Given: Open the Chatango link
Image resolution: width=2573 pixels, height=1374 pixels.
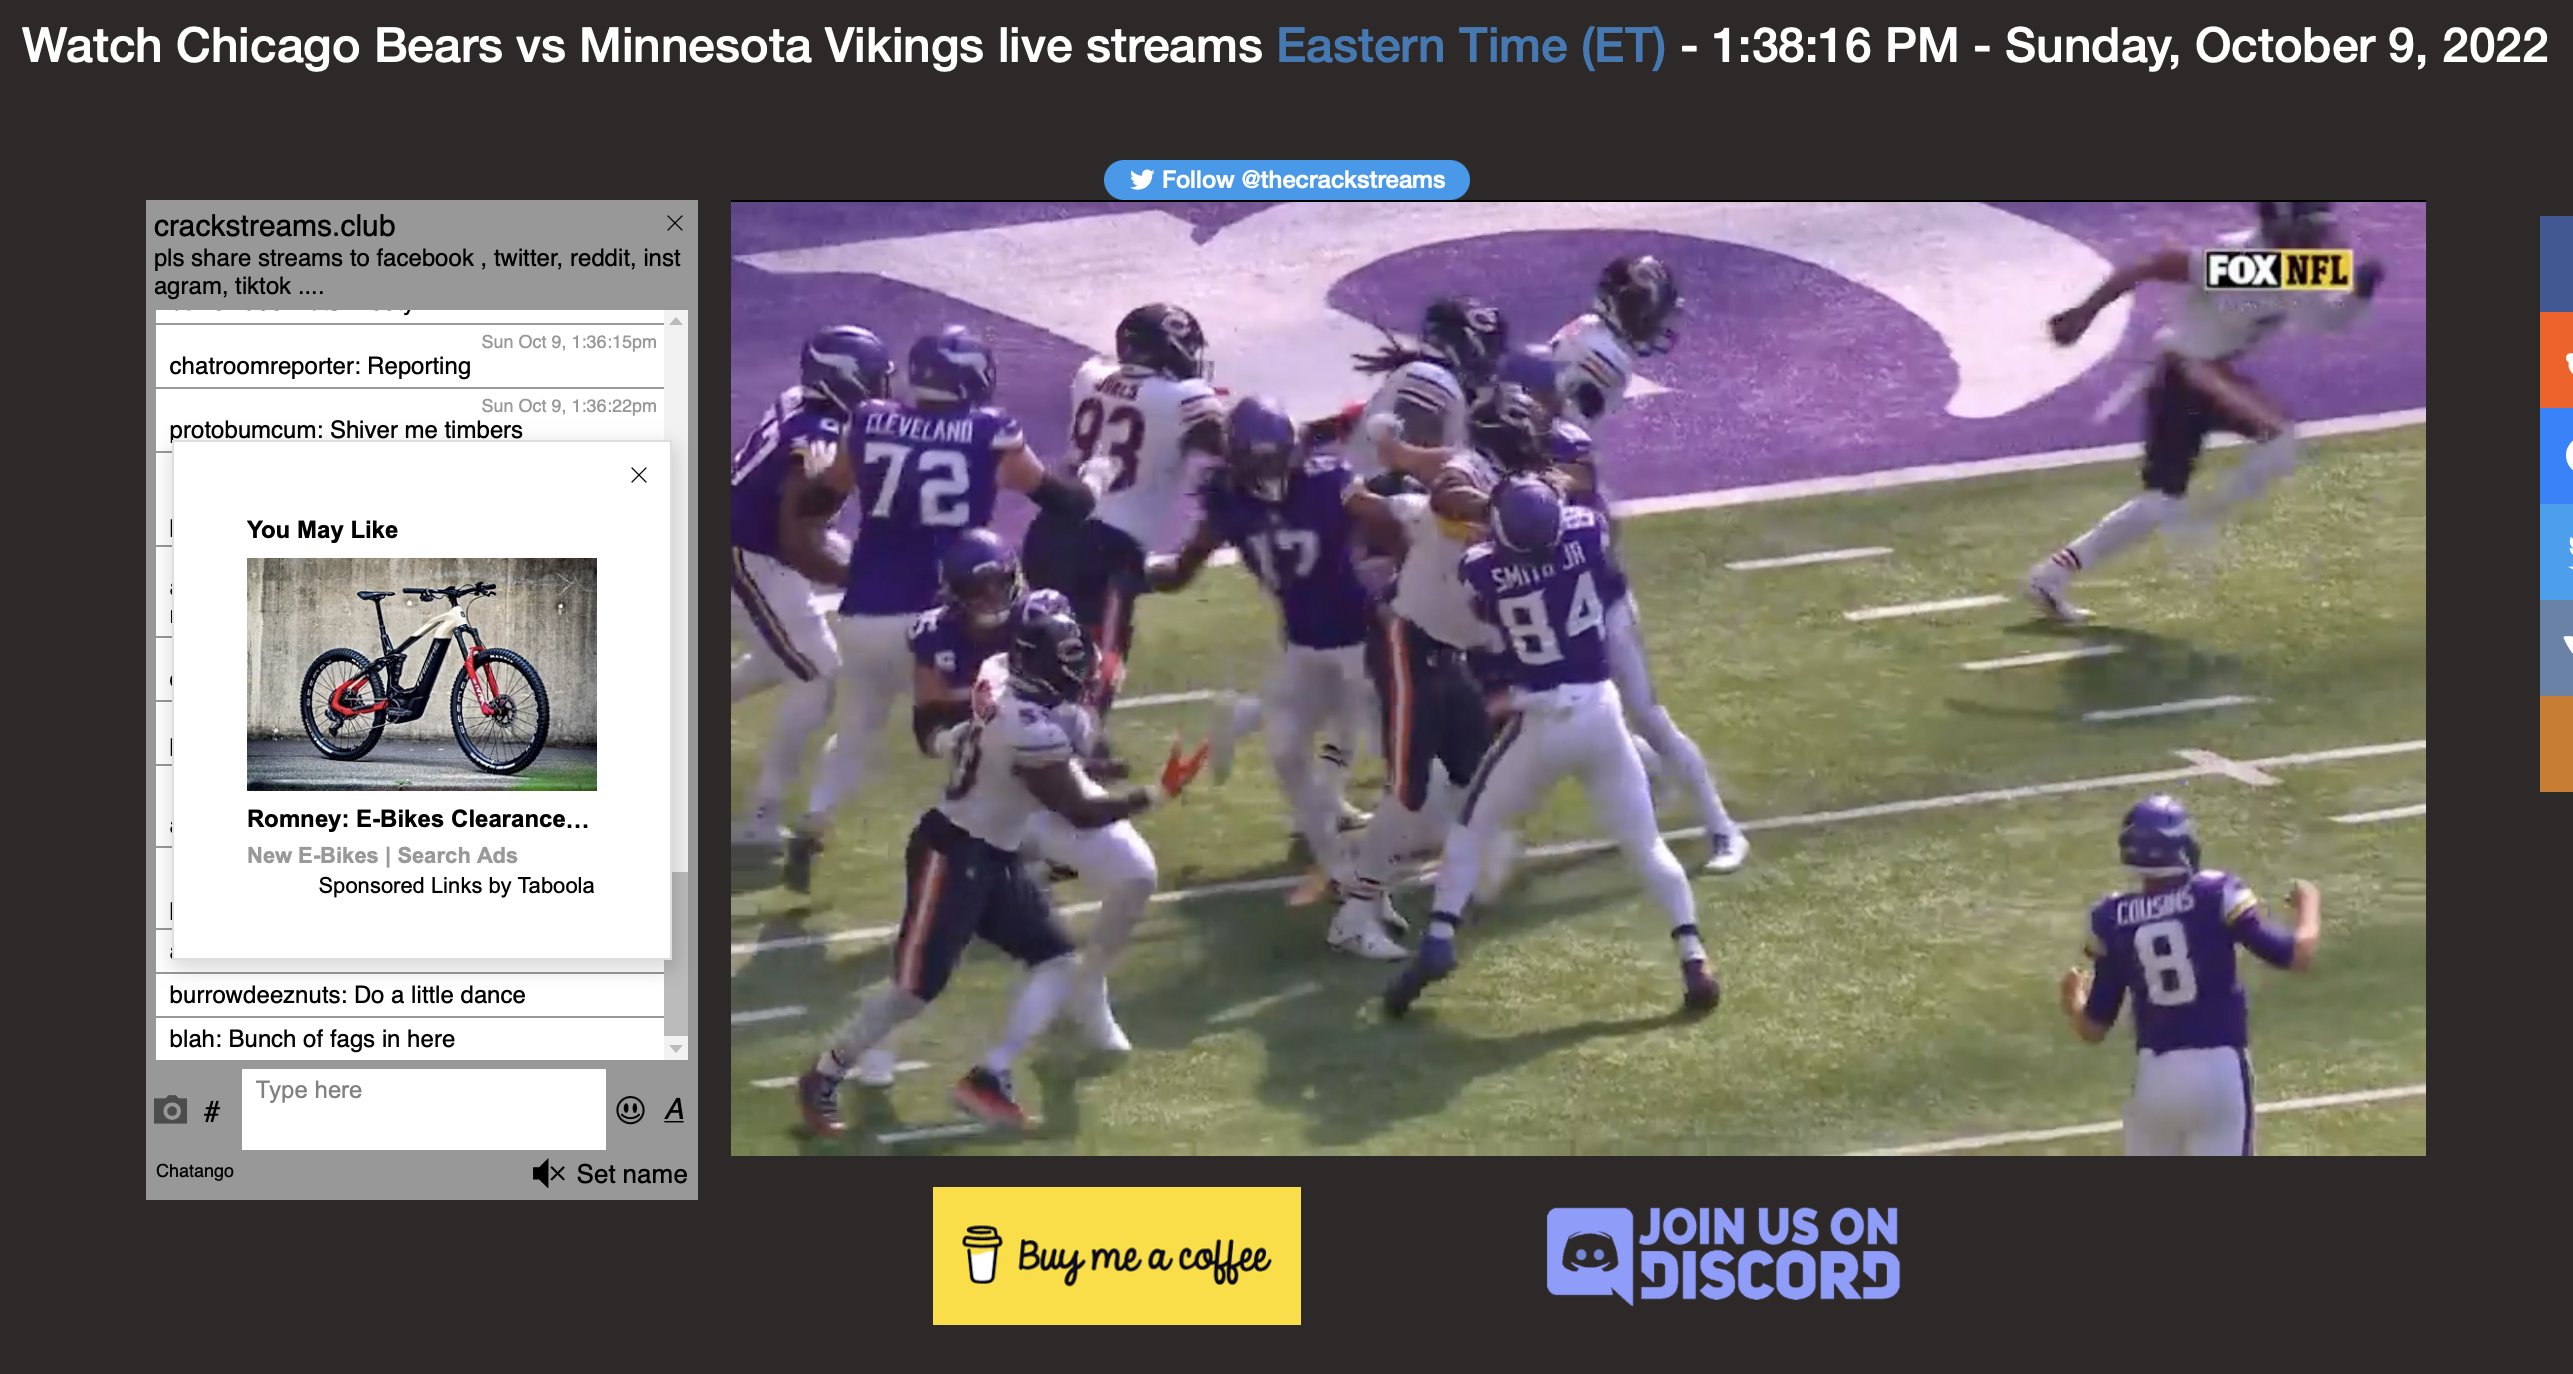Looking at the screenshot, I should [195, 1171].
